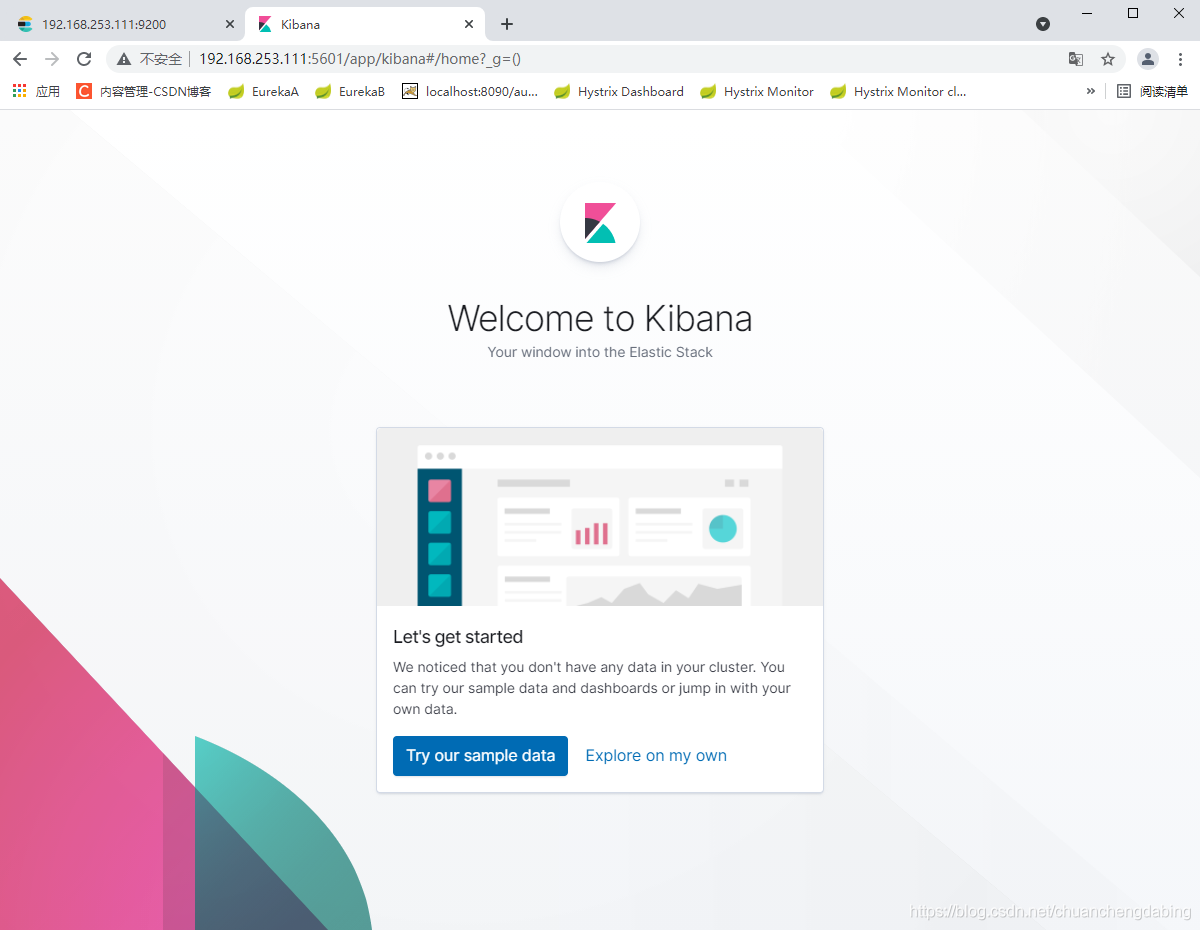Open the CSDN content management bookmark
The width and height of the screenshot is (1200, 930).
point(144,91)
